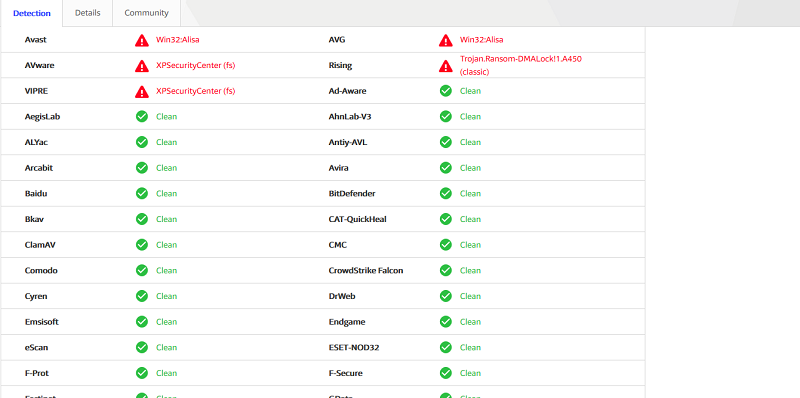Screen dimensions: 800x398
Task: Click the red warning icon beside VIPRE
Action: tap(142, 91)
